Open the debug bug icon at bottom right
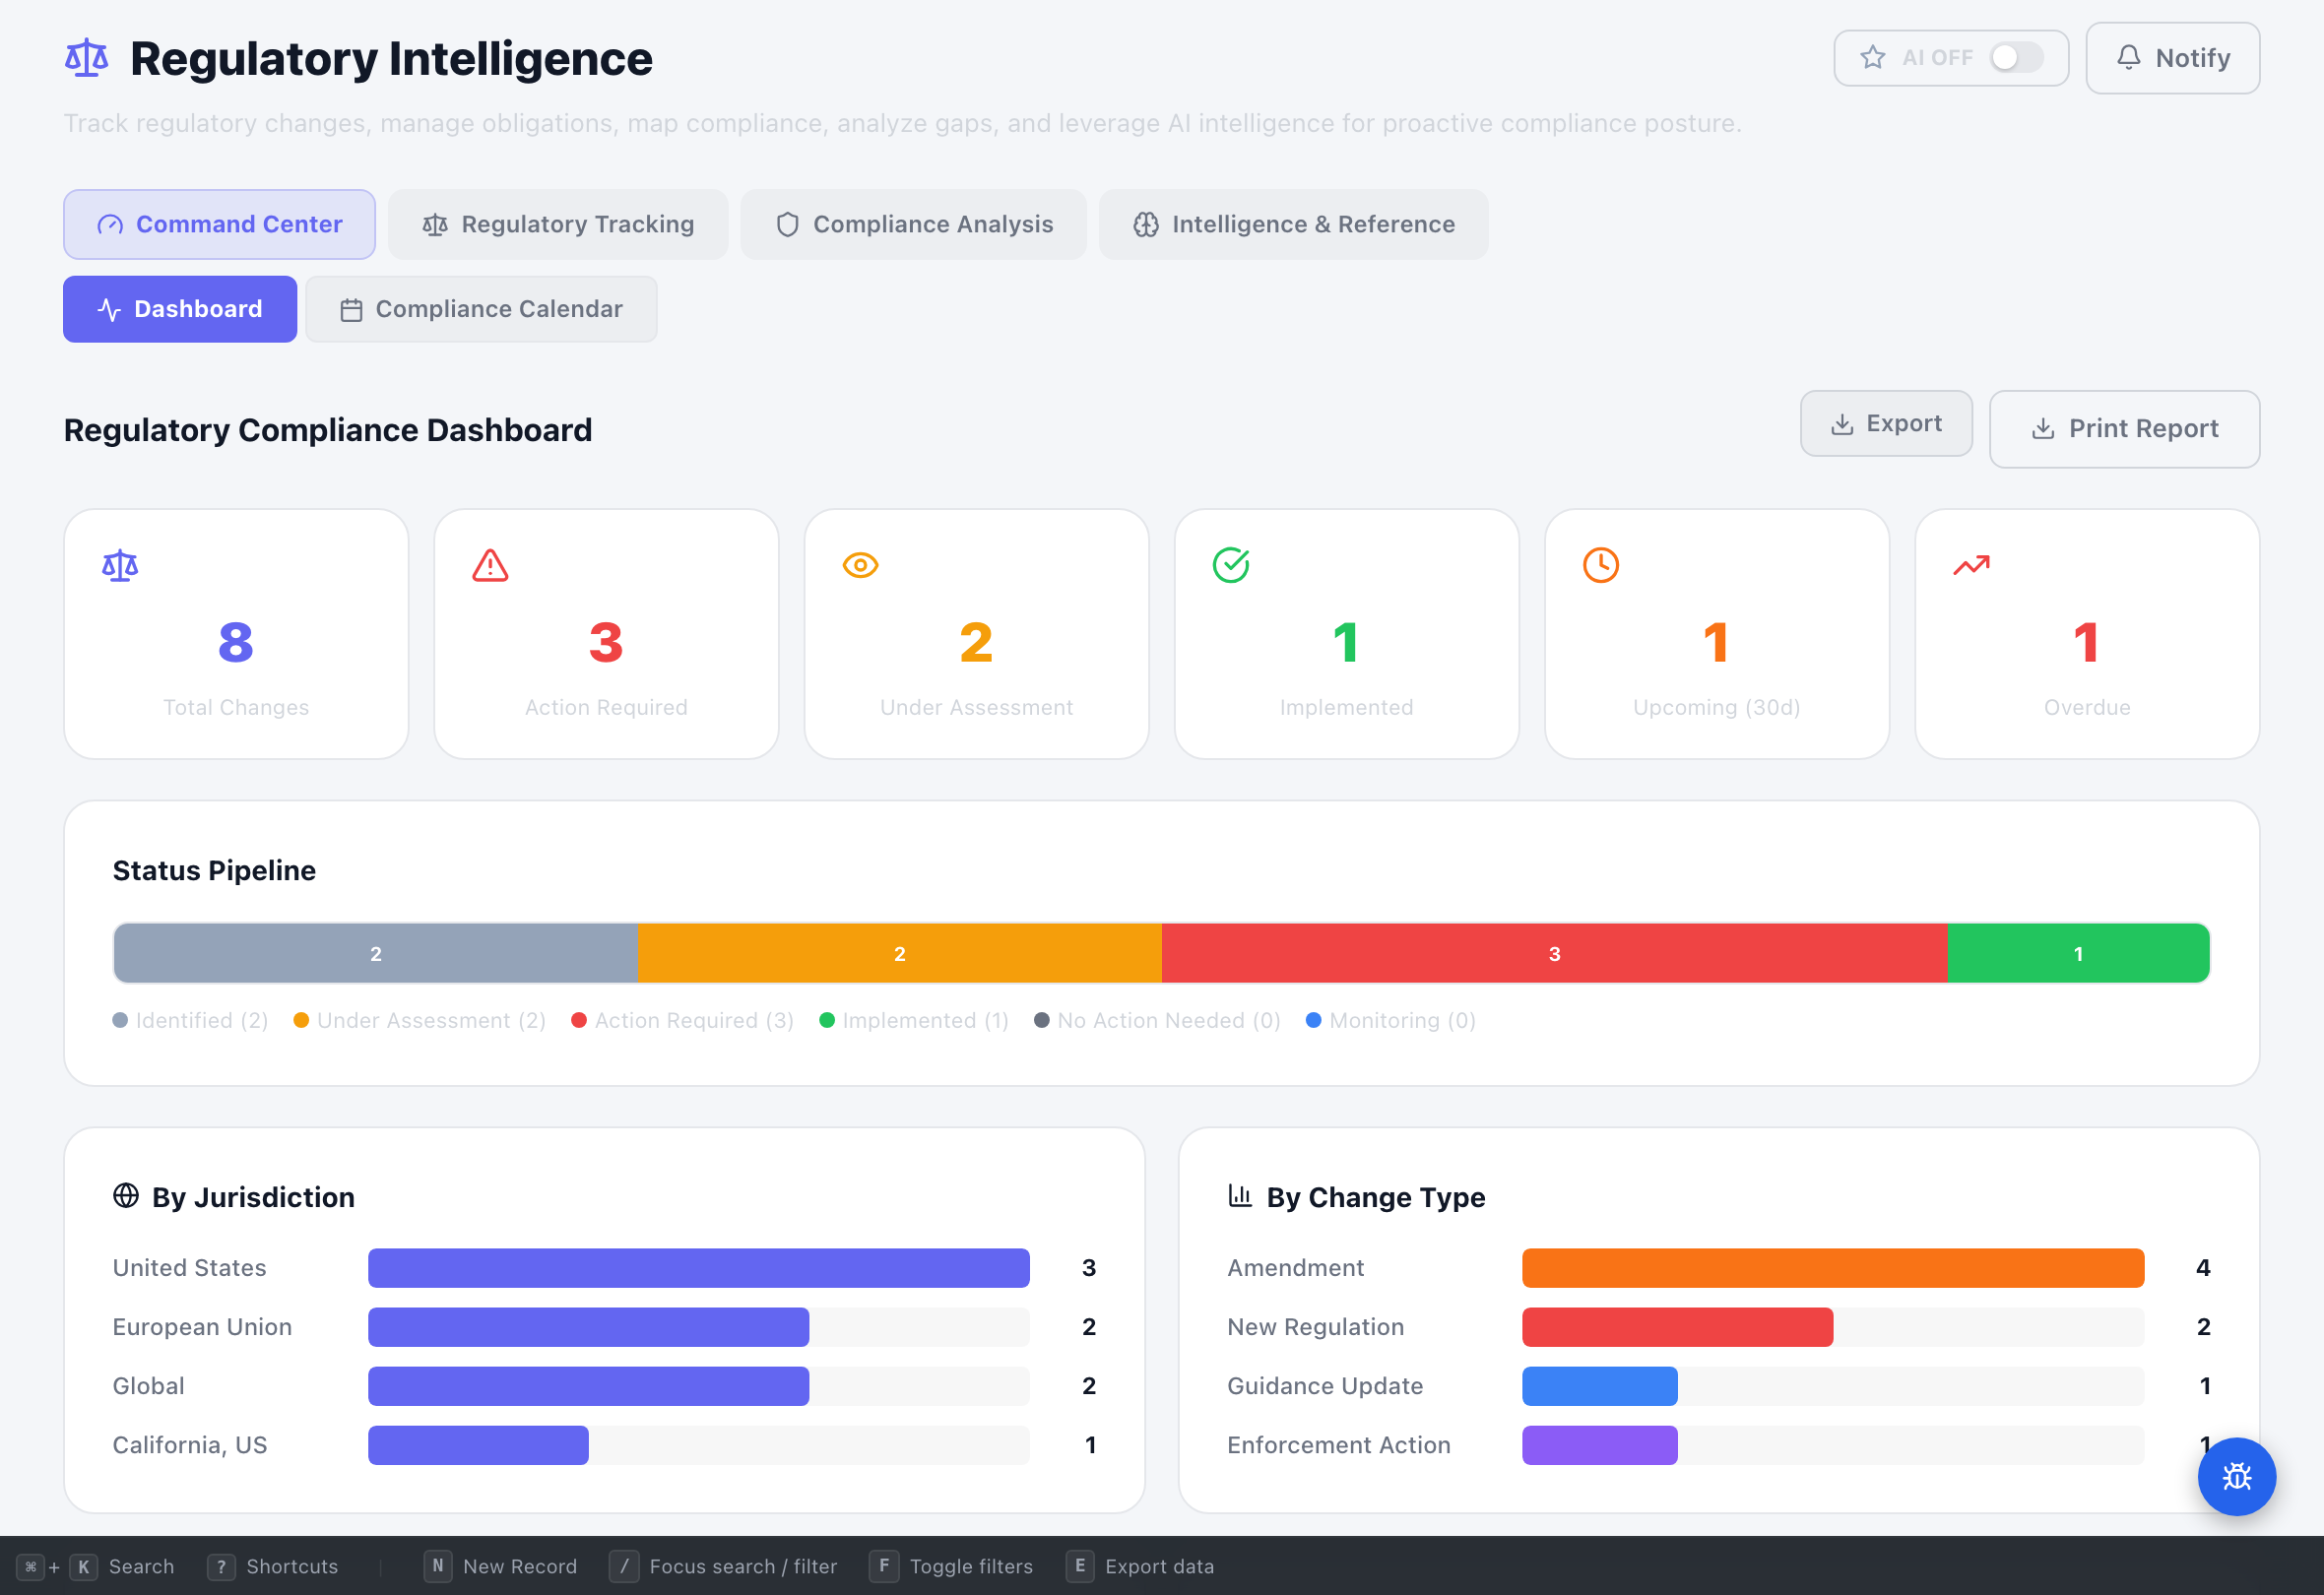Image resolution: width=2324 pixels, height=1595 pixels. click(2237, 1477)
